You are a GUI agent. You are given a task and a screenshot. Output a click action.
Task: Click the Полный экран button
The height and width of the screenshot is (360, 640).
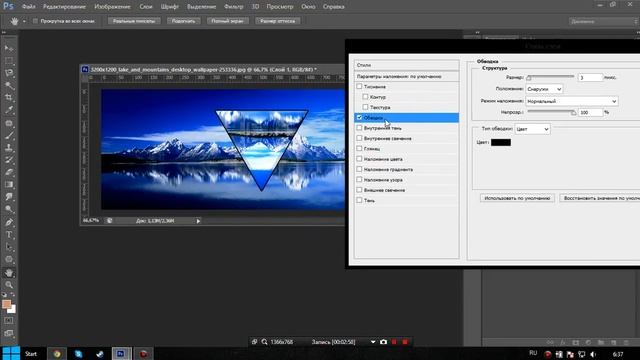[227, 21]
